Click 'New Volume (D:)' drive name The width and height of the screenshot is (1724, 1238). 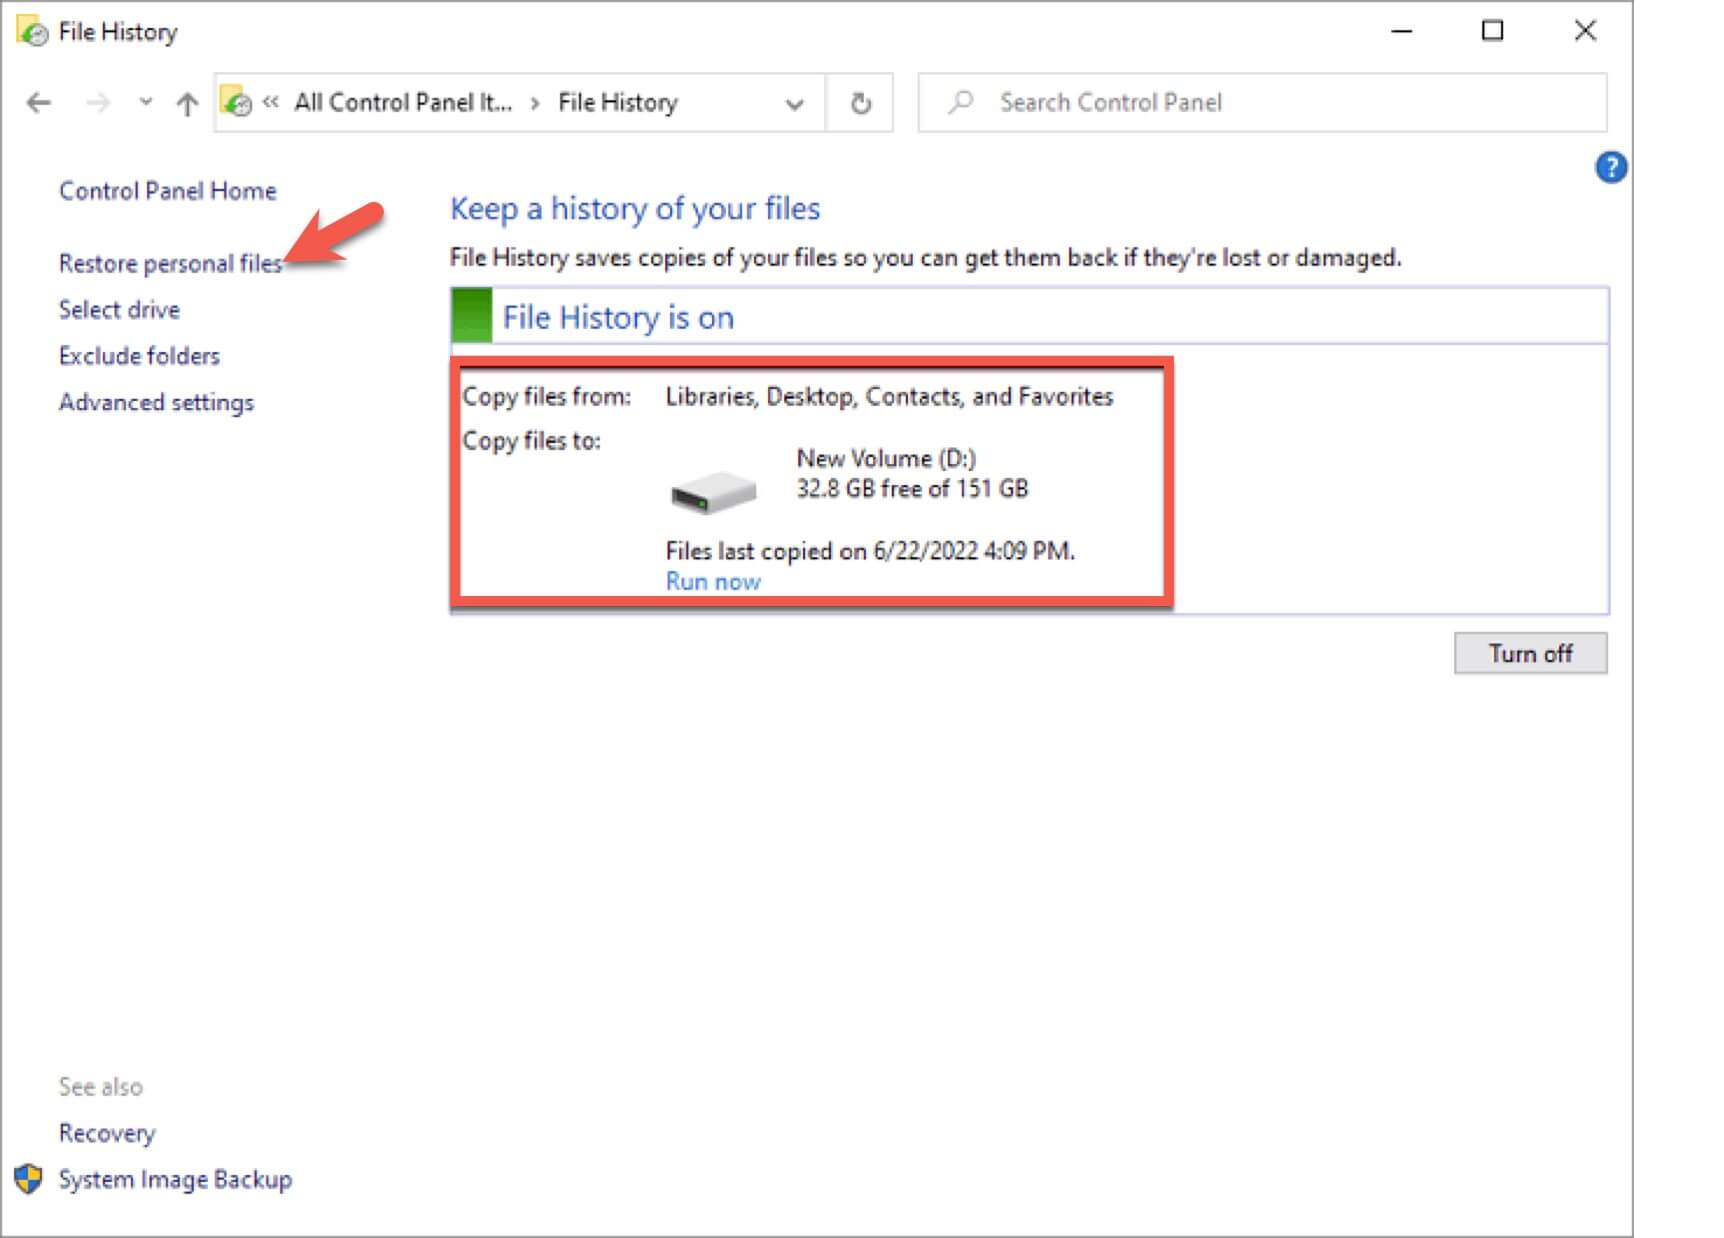(x=886, y=459)
